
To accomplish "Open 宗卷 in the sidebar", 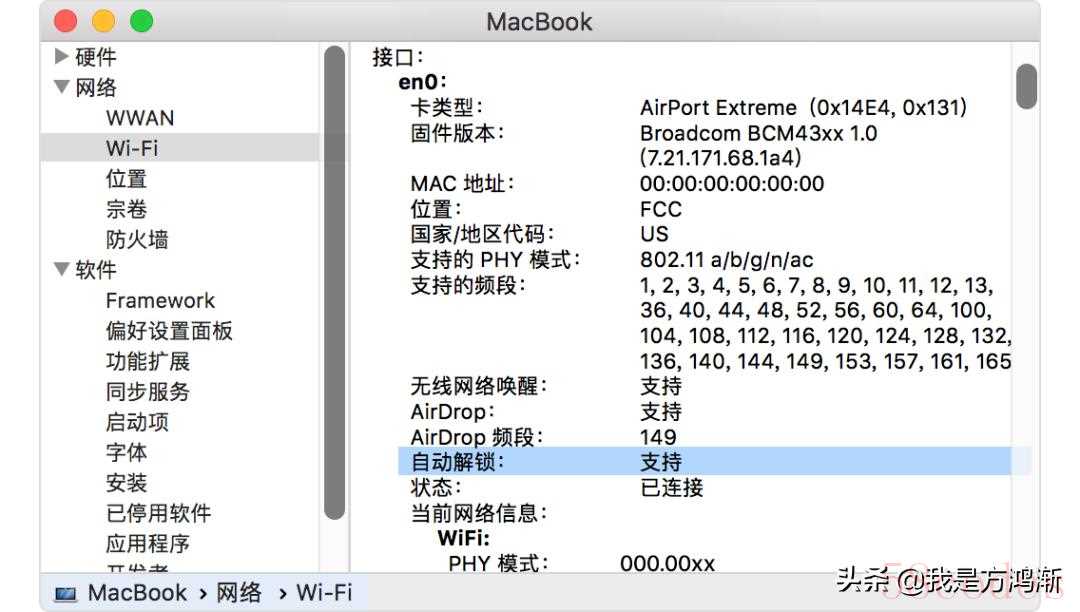I will pos(126,209).
